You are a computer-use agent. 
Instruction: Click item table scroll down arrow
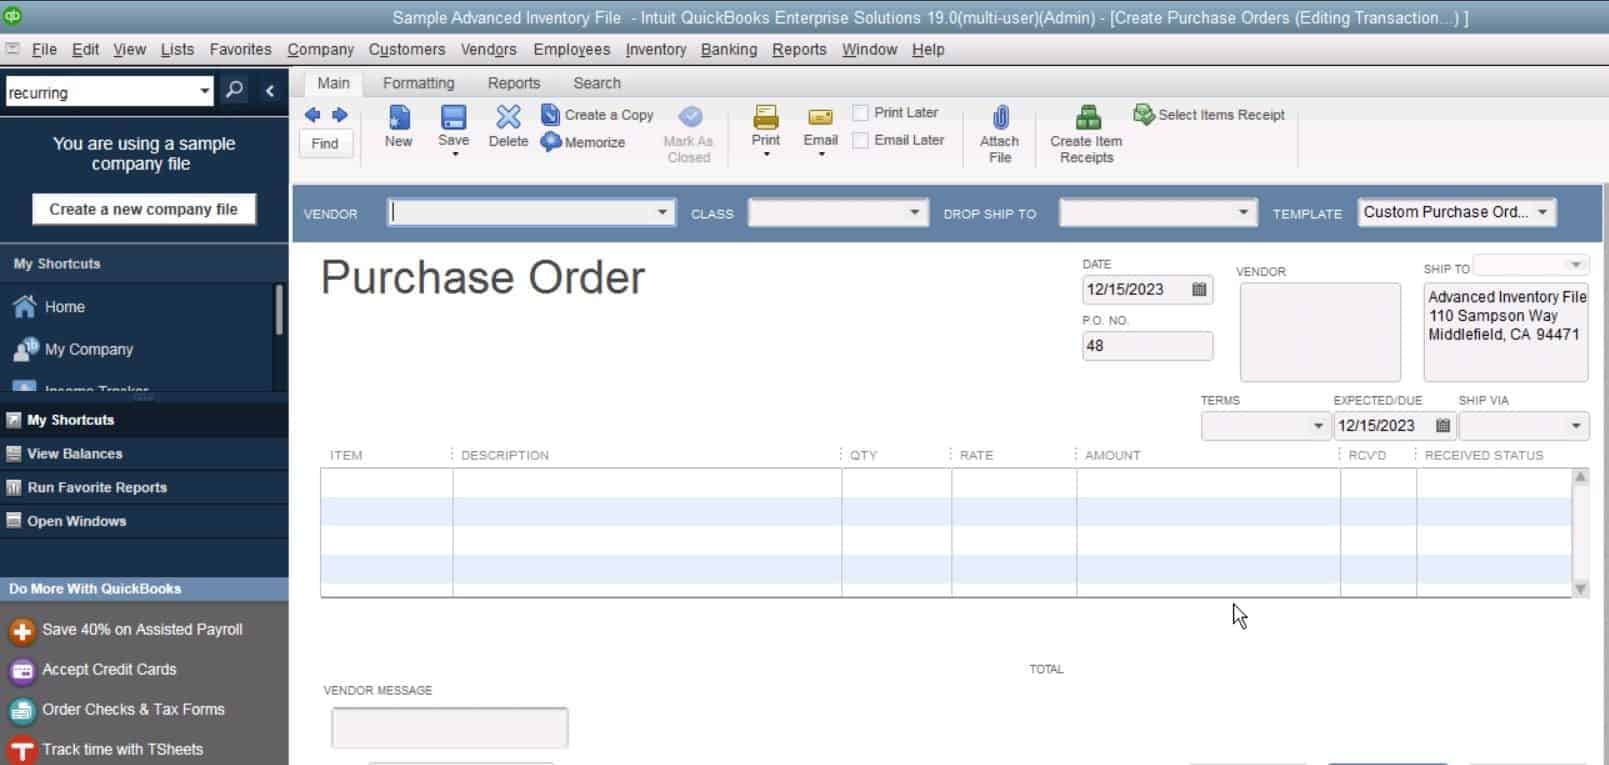pos(1581,589)
